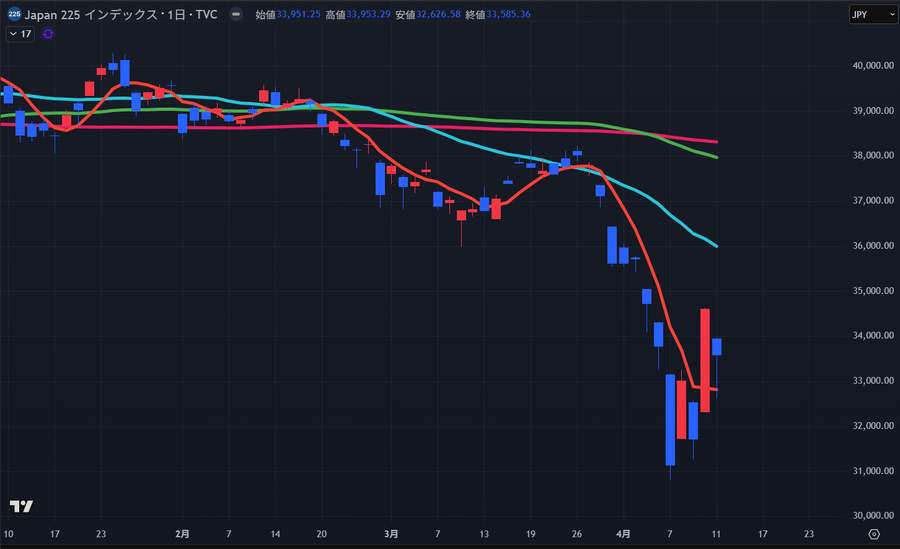Select the tall red candle in April
The height and width of the screenshot is (549, 900).
tap(705, 360)
